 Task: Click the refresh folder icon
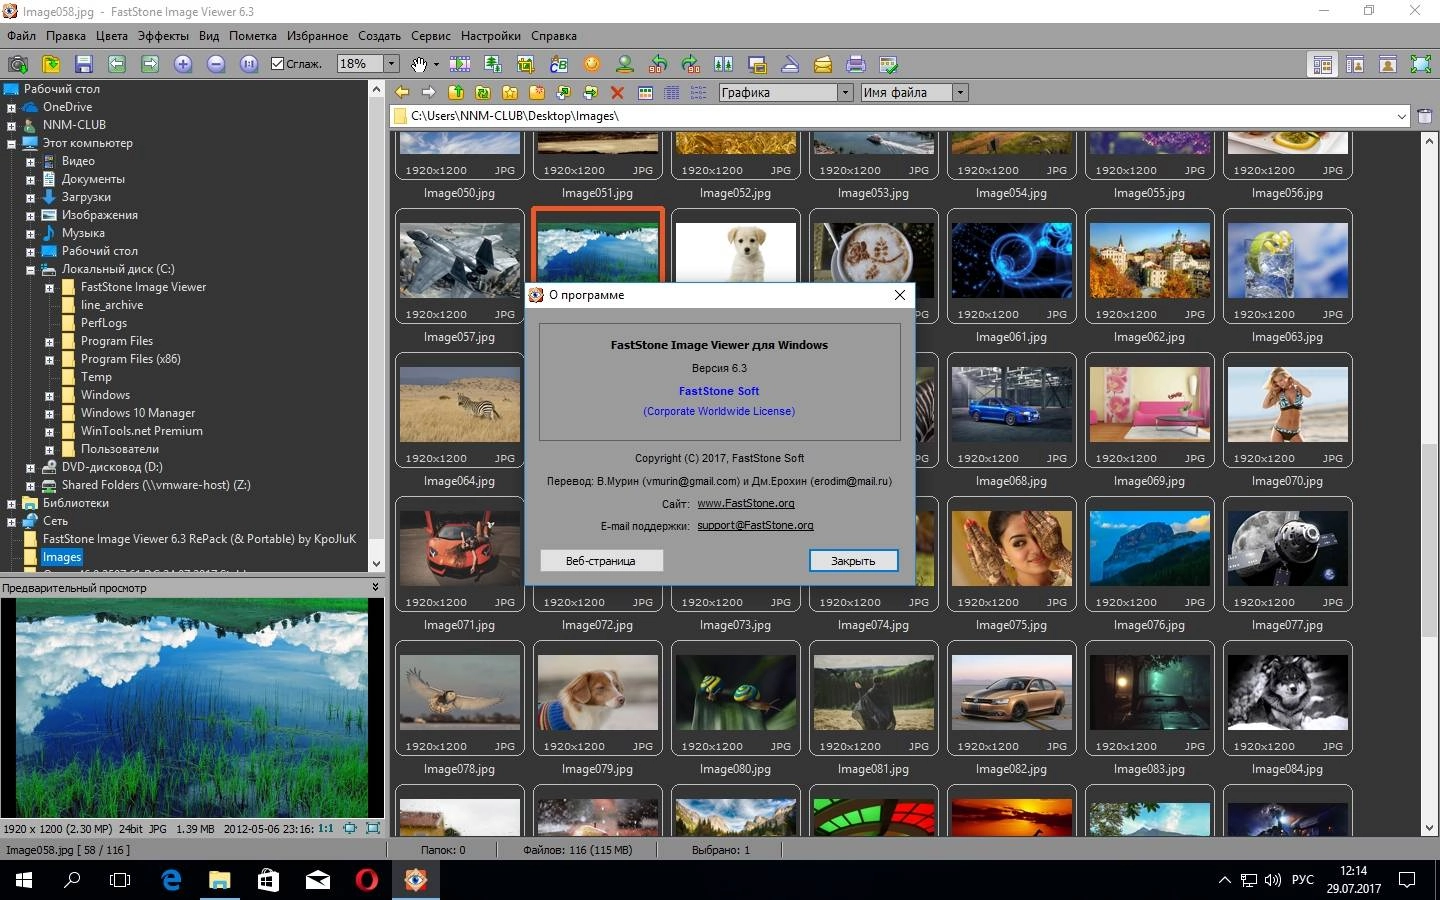[x=483, y=92]
